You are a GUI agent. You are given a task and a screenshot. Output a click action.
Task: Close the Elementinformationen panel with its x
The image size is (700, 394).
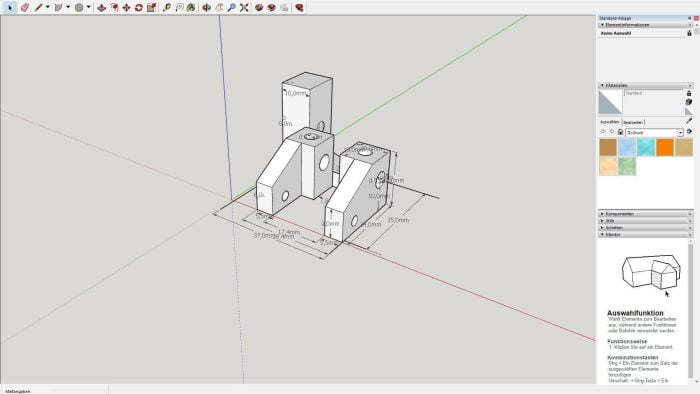[x=690, y=25]
